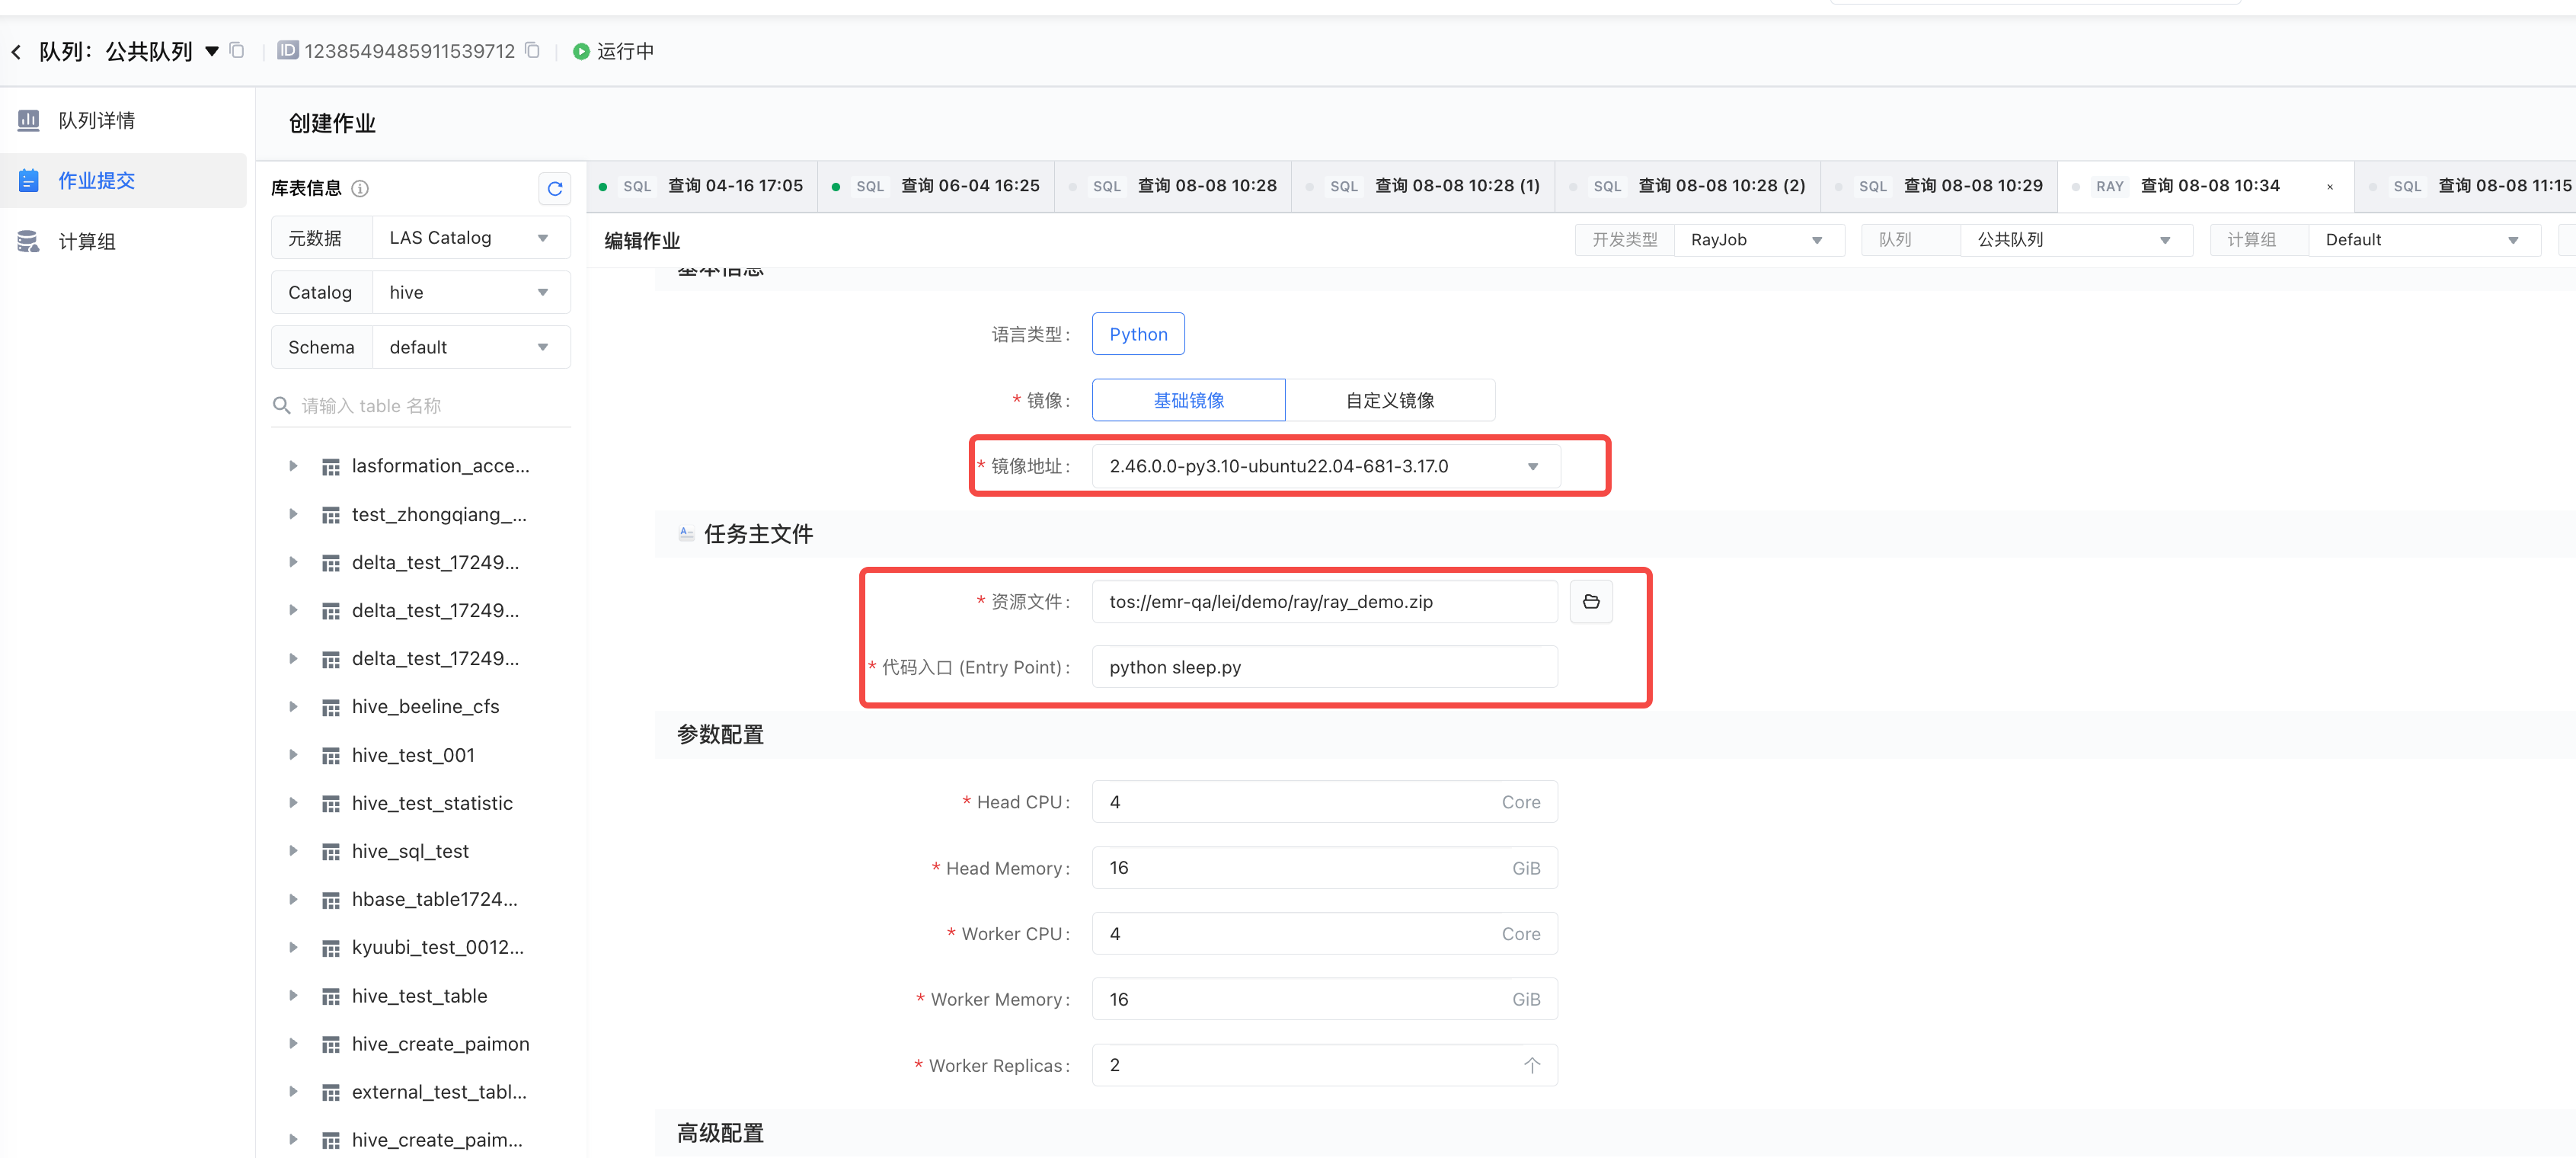Viewport: 2576px width, 1158px height.
Task: Copy the queue name with copy icon
Action: pyautogui.click(x=237, y=50)
